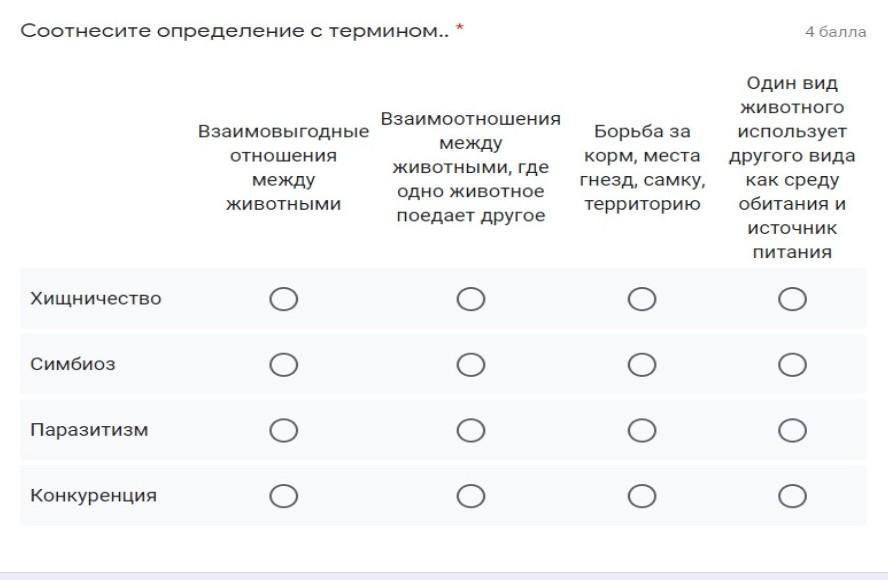Choose Борьба за корм for Паразитизм

[642, 431]
